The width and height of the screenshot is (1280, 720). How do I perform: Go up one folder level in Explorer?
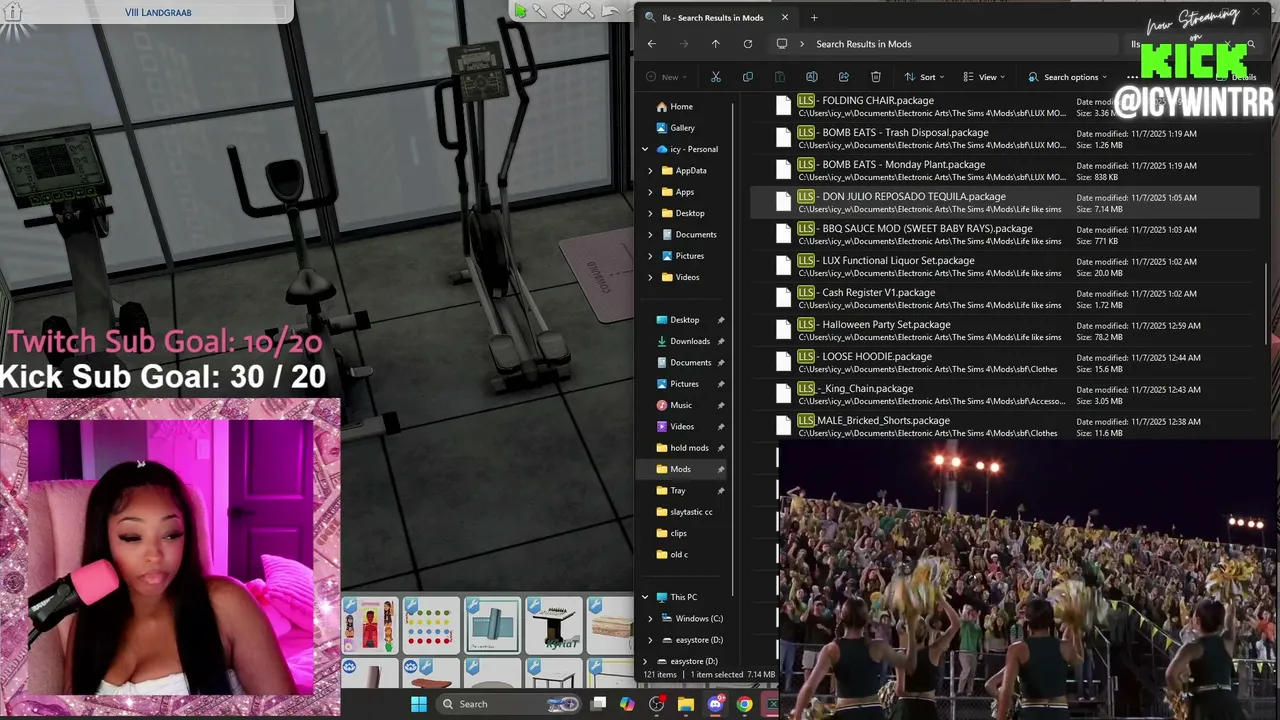point(715,44)
